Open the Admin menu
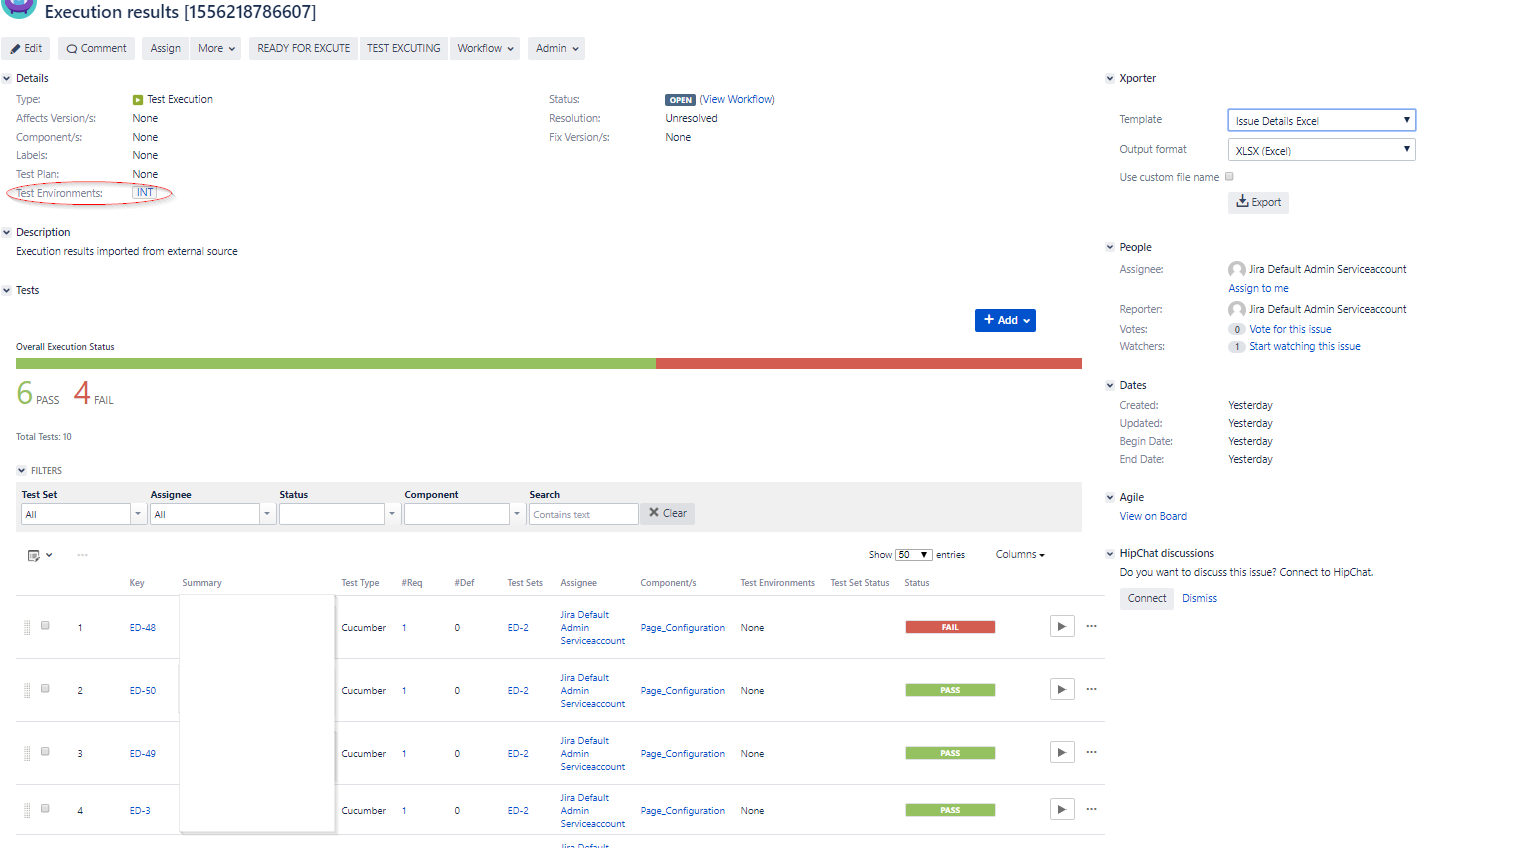This screenshot has height=848, width=1526. pyautogui.click(x=556, y=48)
